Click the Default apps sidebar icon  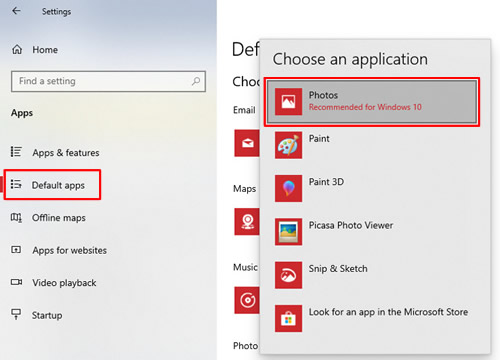(16, 184)
